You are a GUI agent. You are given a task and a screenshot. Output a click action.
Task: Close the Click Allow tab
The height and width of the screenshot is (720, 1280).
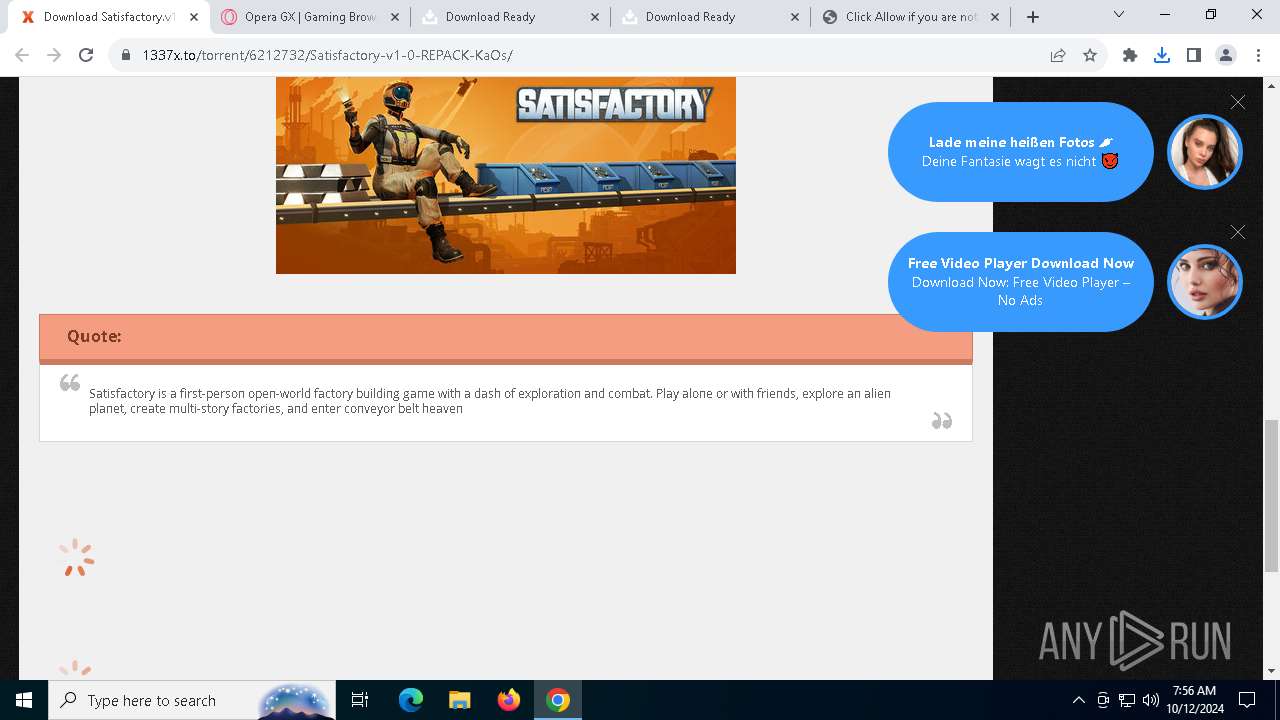point(995,17)
